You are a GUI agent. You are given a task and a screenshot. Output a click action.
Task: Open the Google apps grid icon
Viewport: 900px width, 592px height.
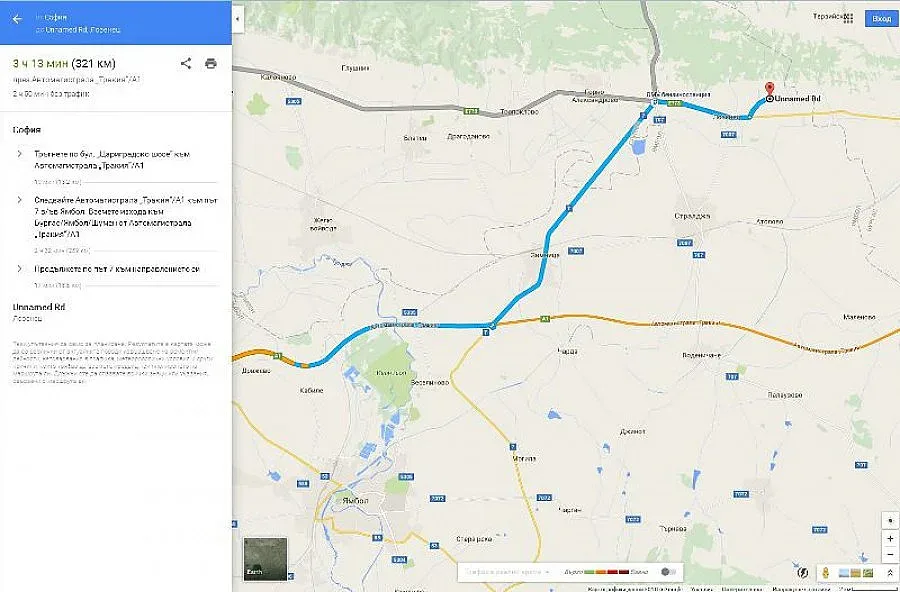(849, 18)
